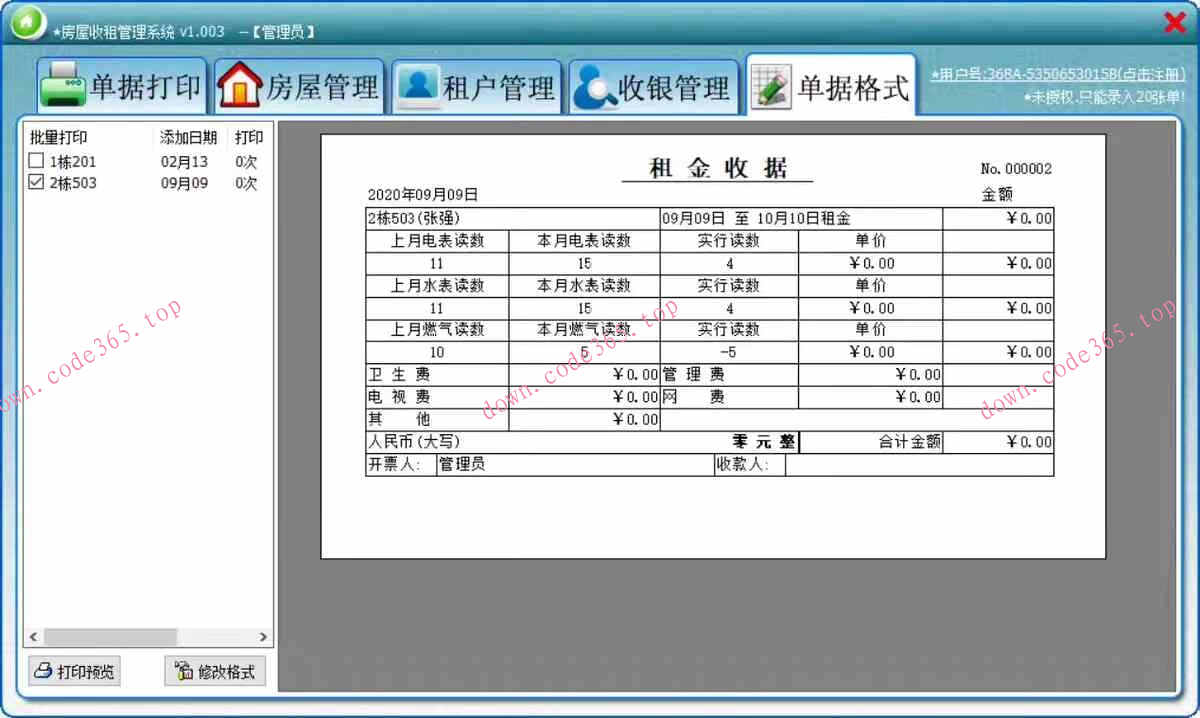Click the house icon for 房屋管理

point(240,86)
